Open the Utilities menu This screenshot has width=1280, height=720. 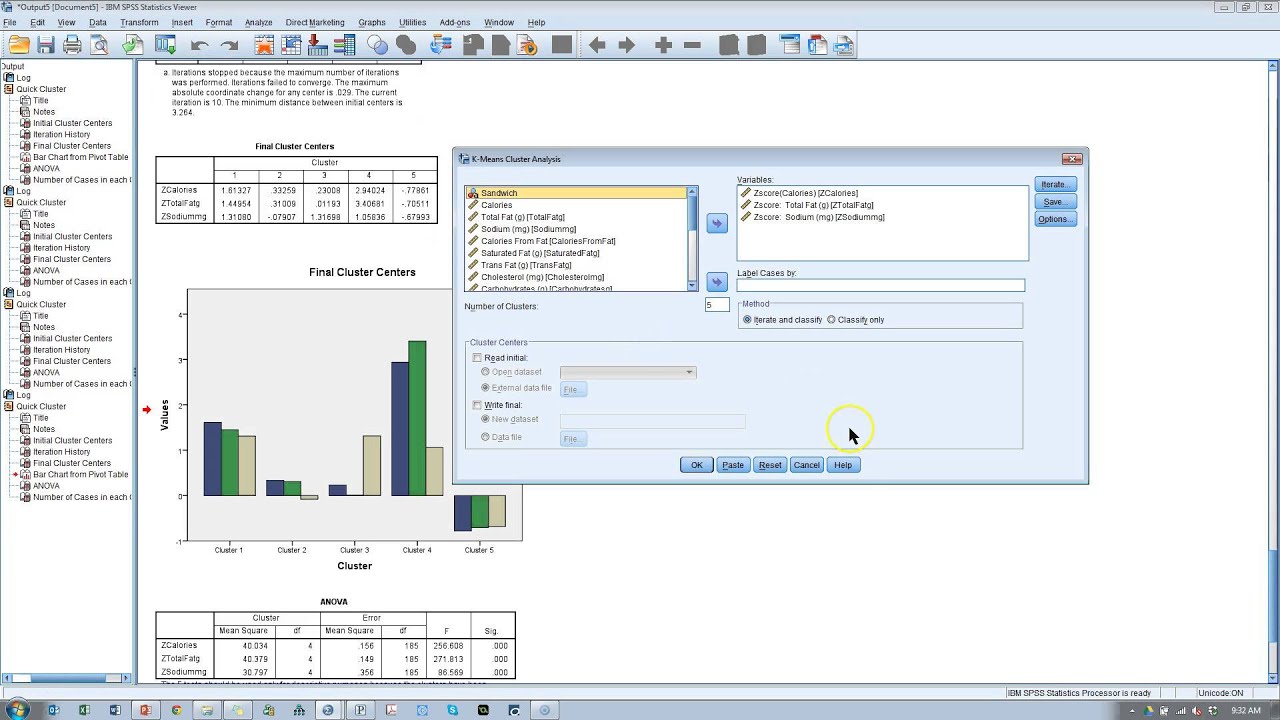tap(413, 22)
